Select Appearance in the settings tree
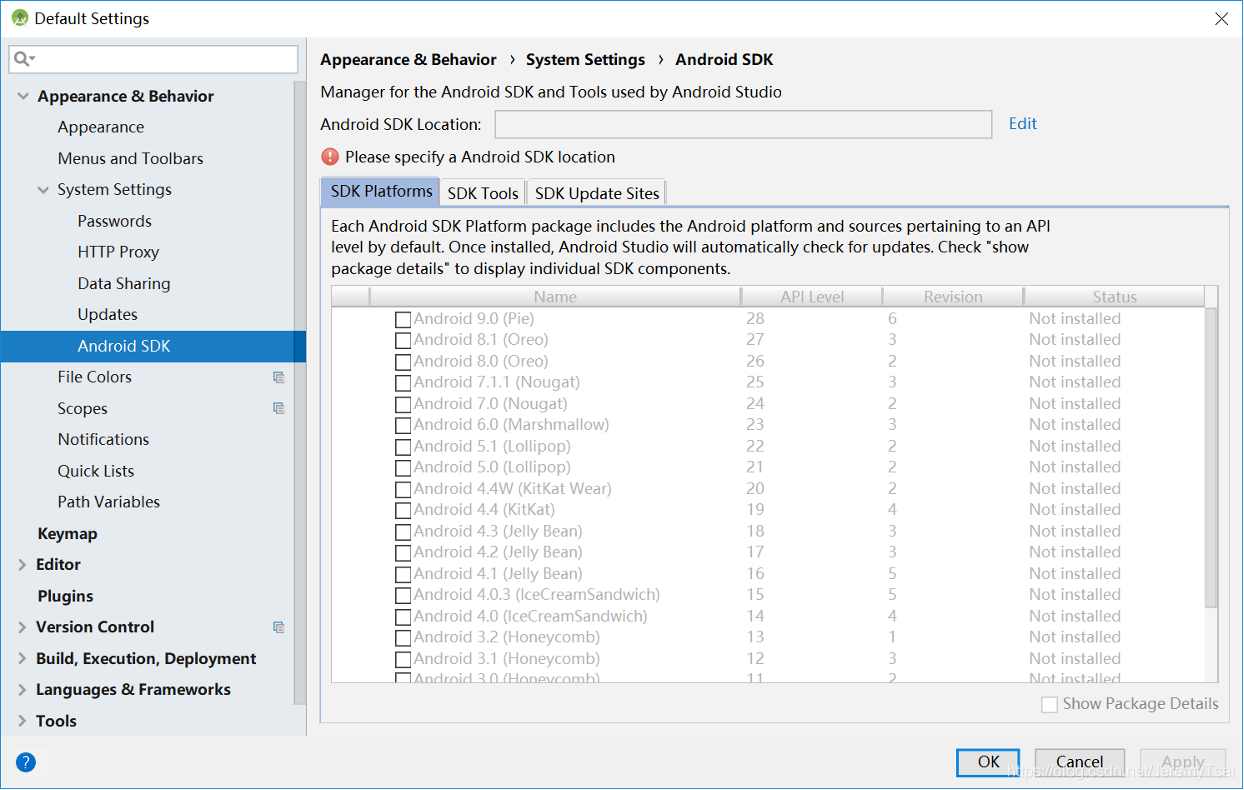This screenshot has width=1244, height=790. (101, 127)
